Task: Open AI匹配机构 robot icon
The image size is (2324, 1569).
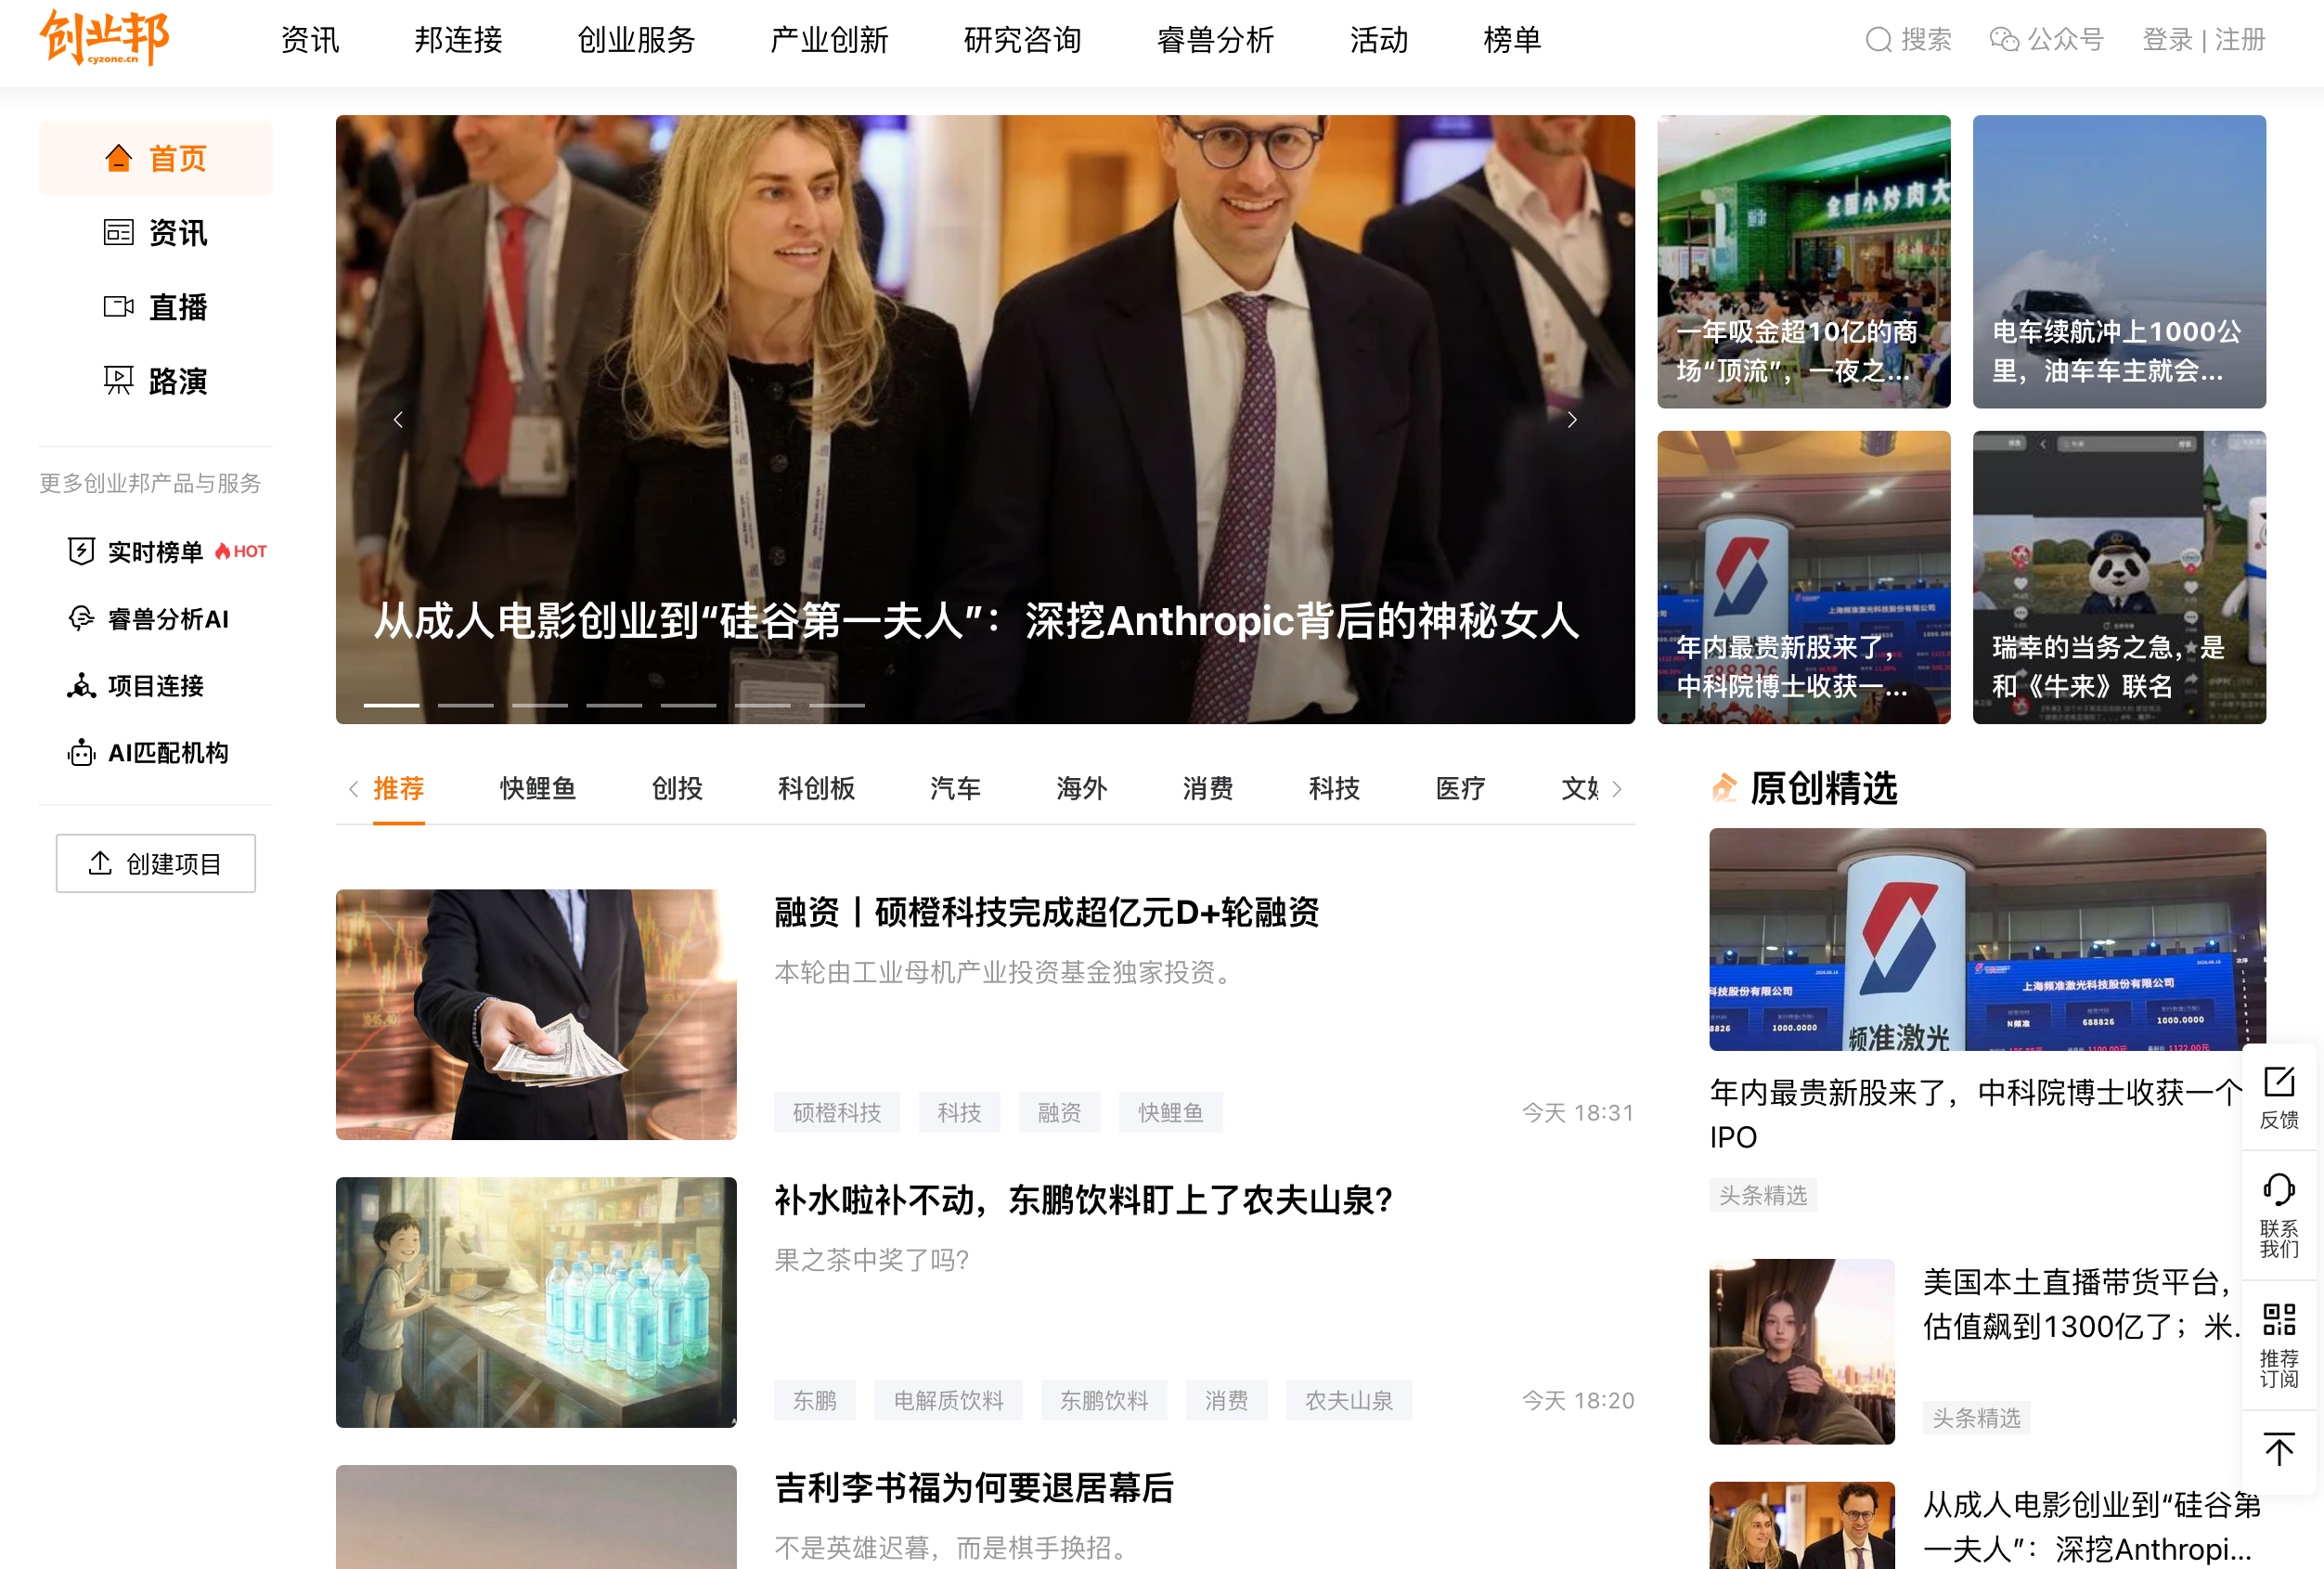Action: (x=81, y=752)
